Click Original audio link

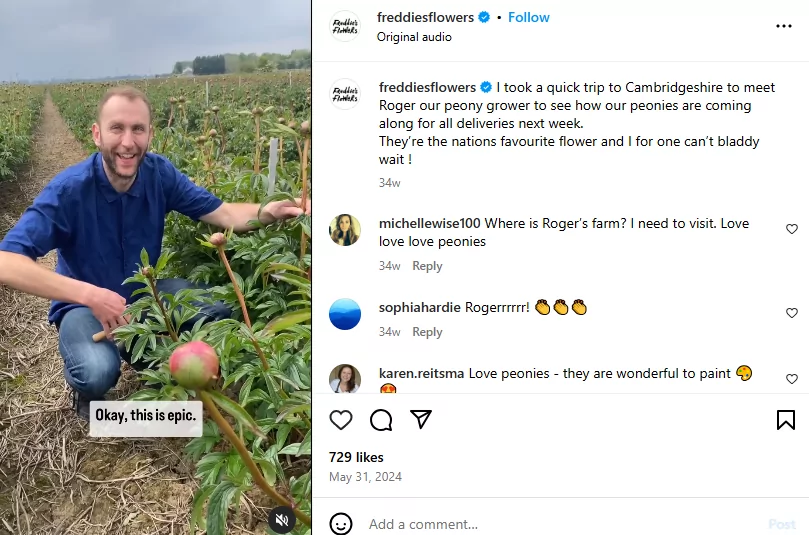tap(414, 37)
